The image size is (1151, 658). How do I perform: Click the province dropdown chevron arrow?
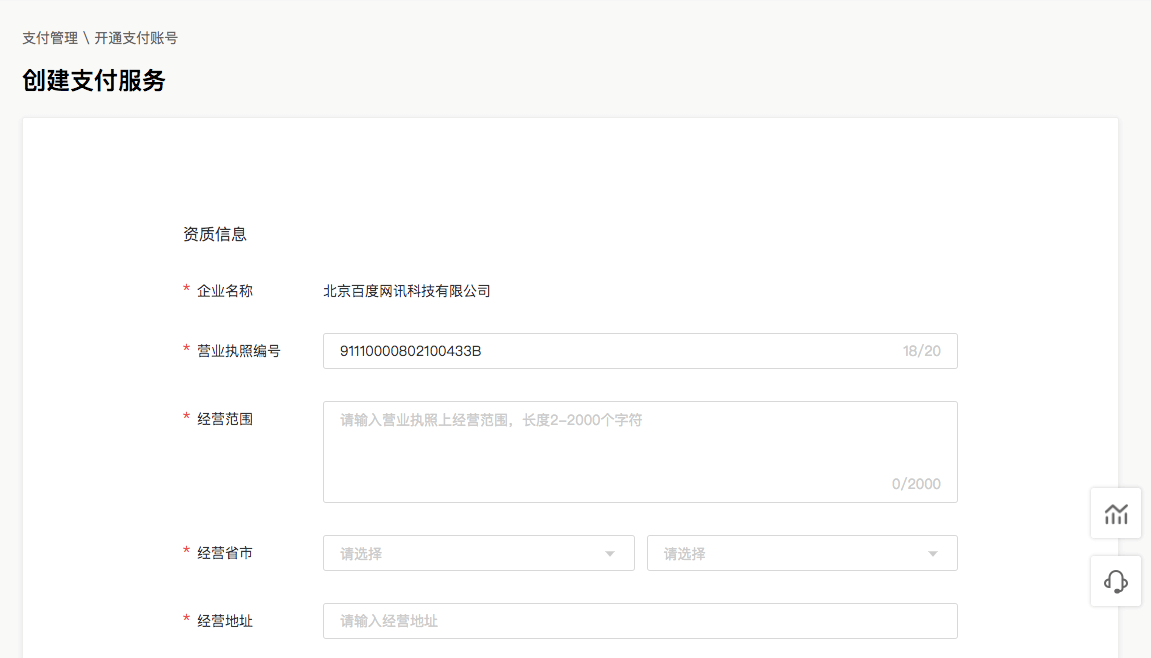click(610, 552)
